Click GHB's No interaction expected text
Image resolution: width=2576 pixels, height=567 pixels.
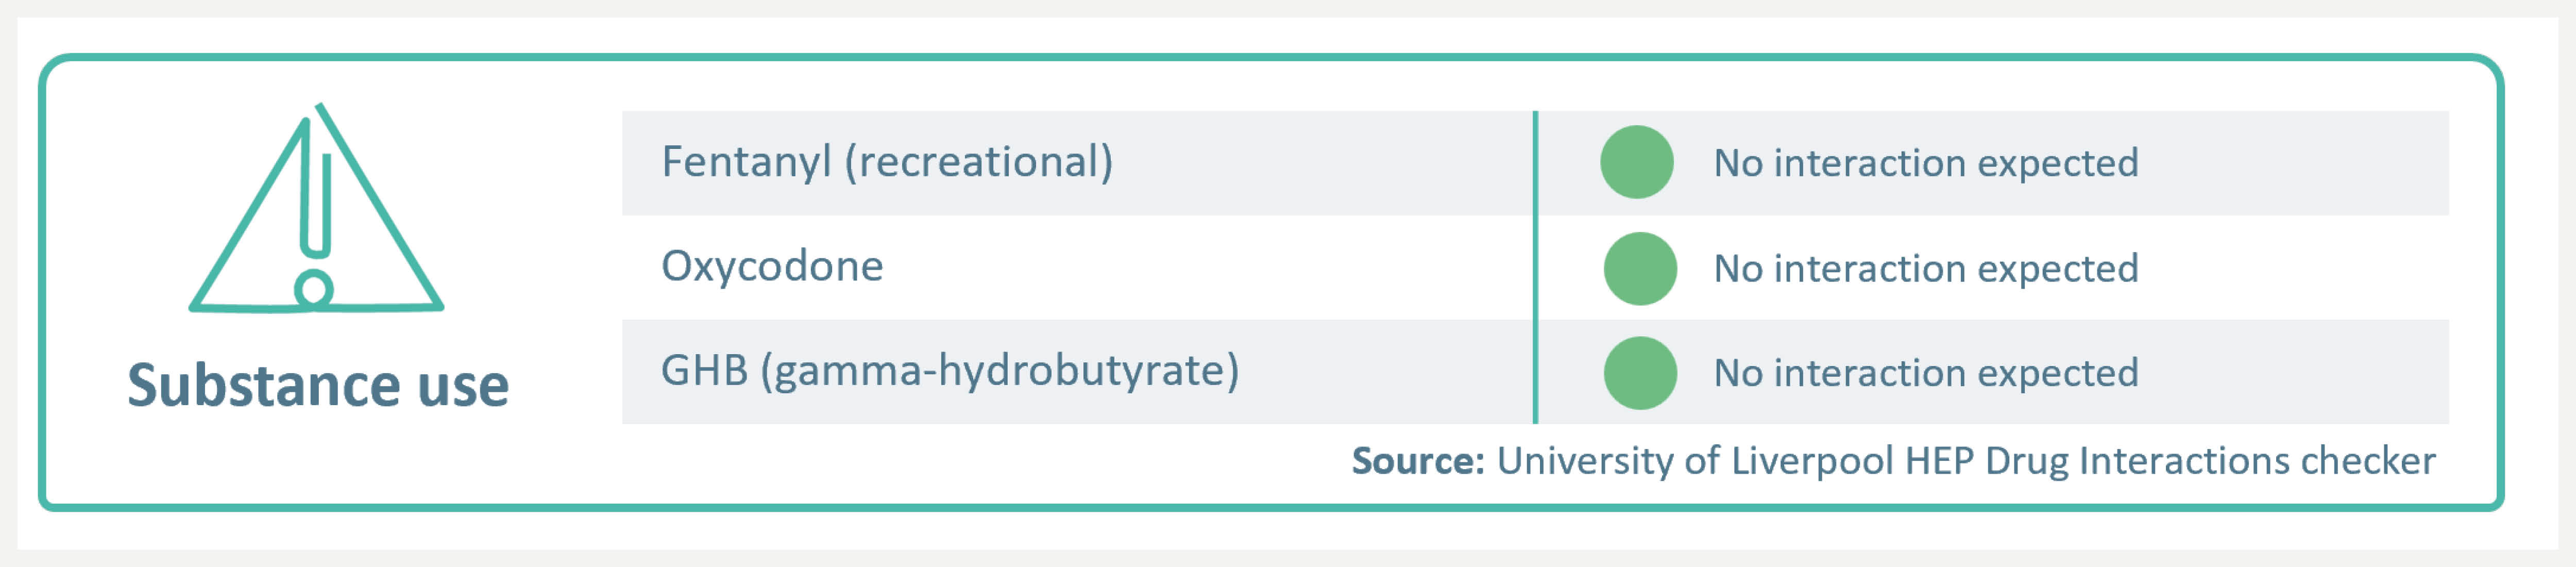(1926, 373)
